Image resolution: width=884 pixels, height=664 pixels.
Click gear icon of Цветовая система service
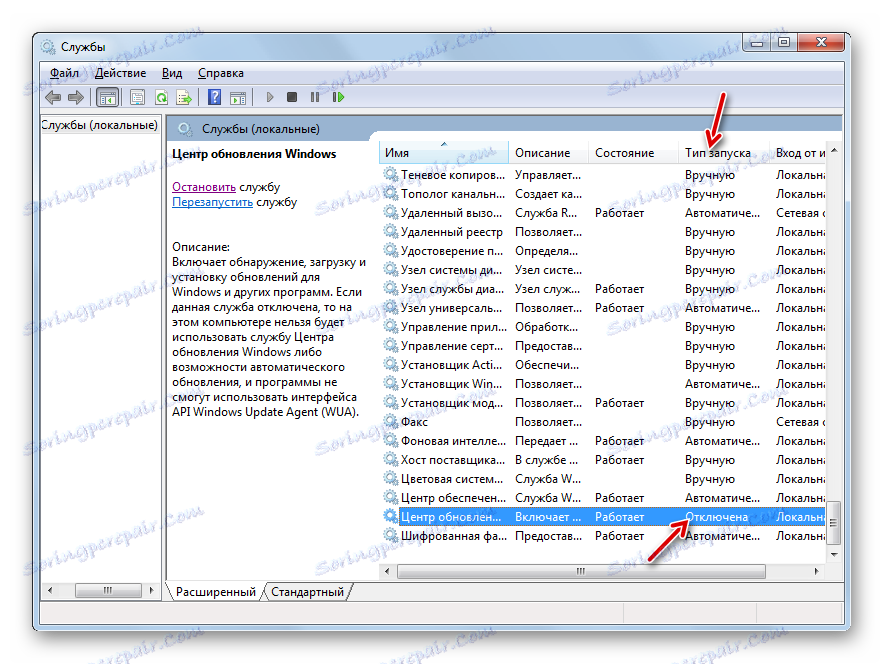click(390, 479)
